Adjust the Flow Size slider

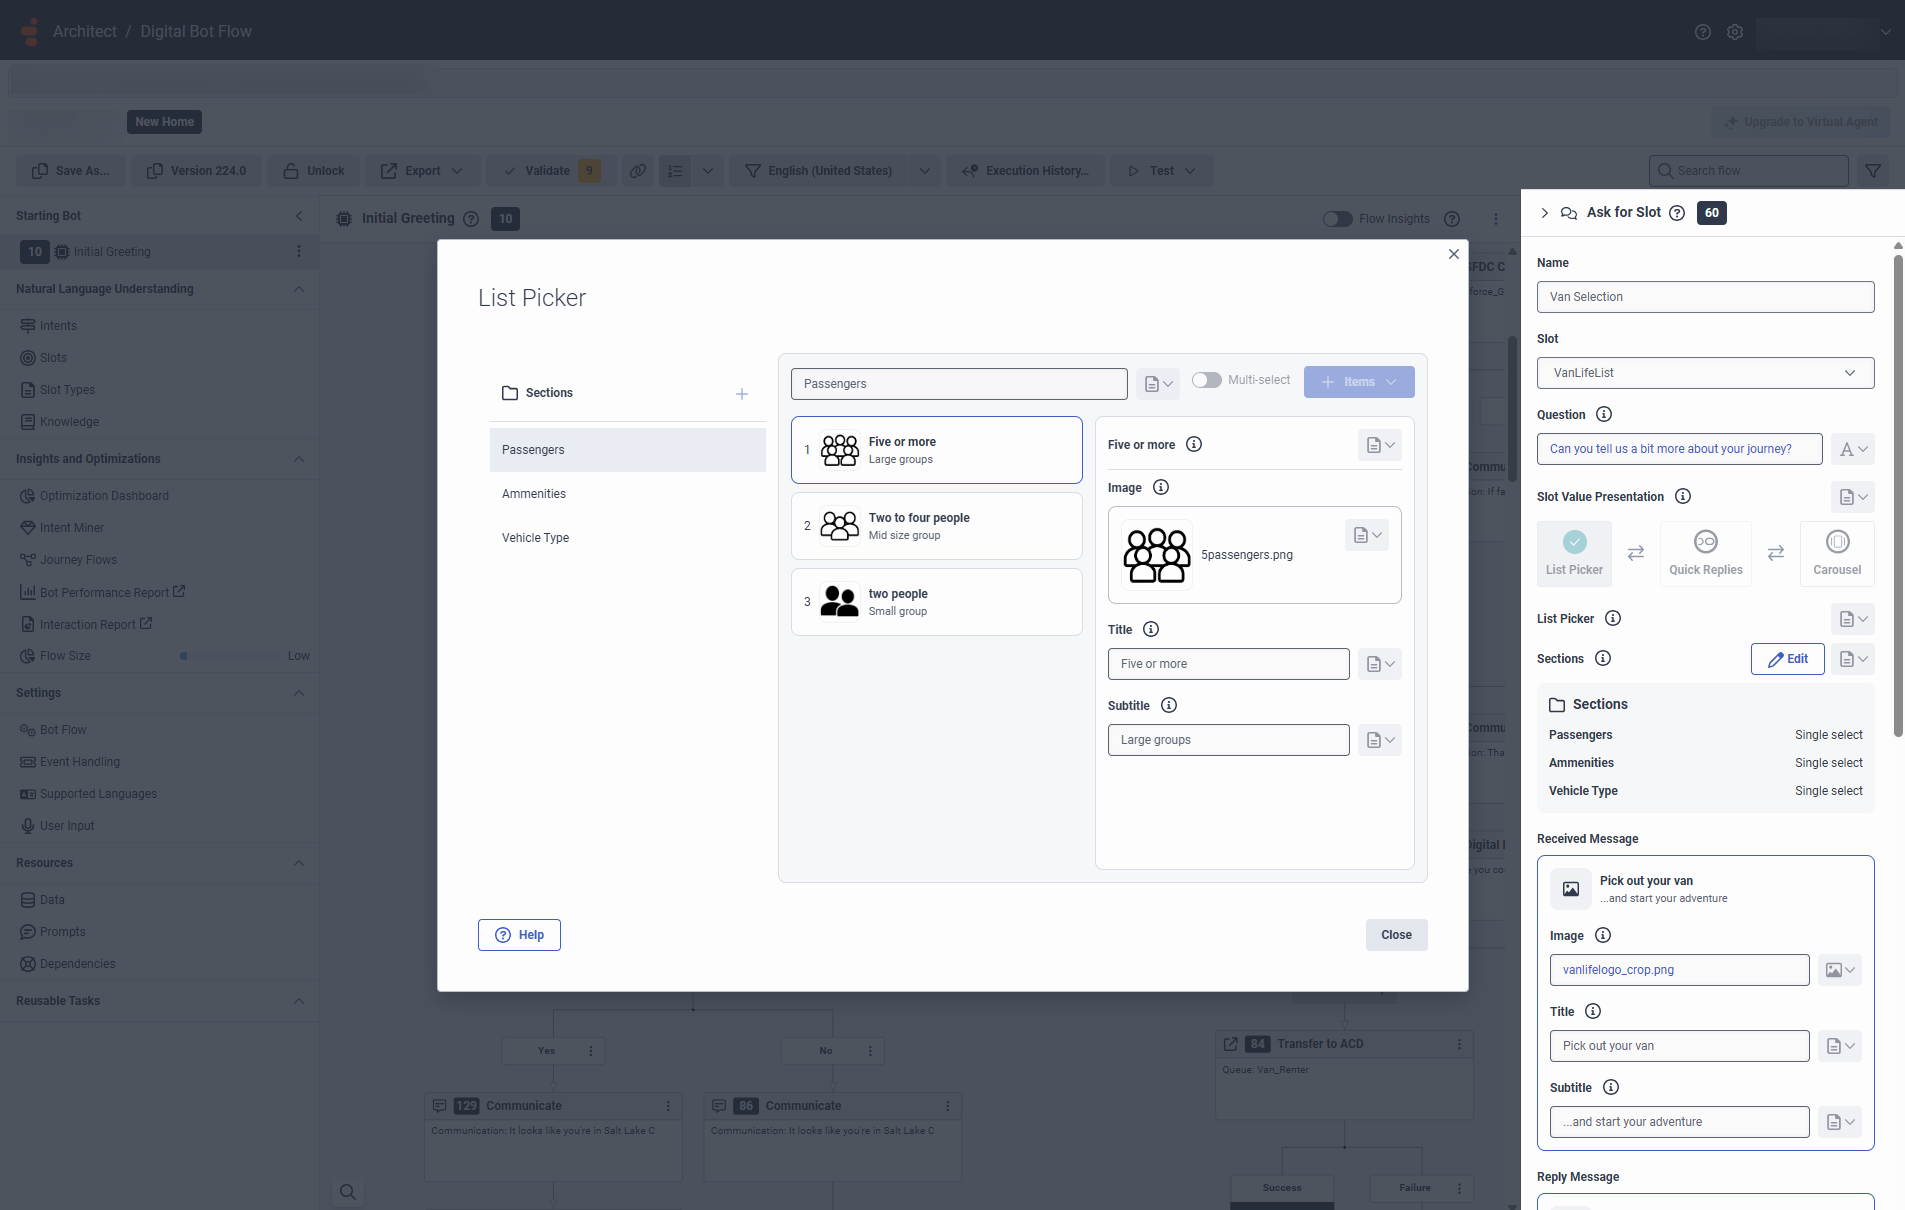pos(183,655)
